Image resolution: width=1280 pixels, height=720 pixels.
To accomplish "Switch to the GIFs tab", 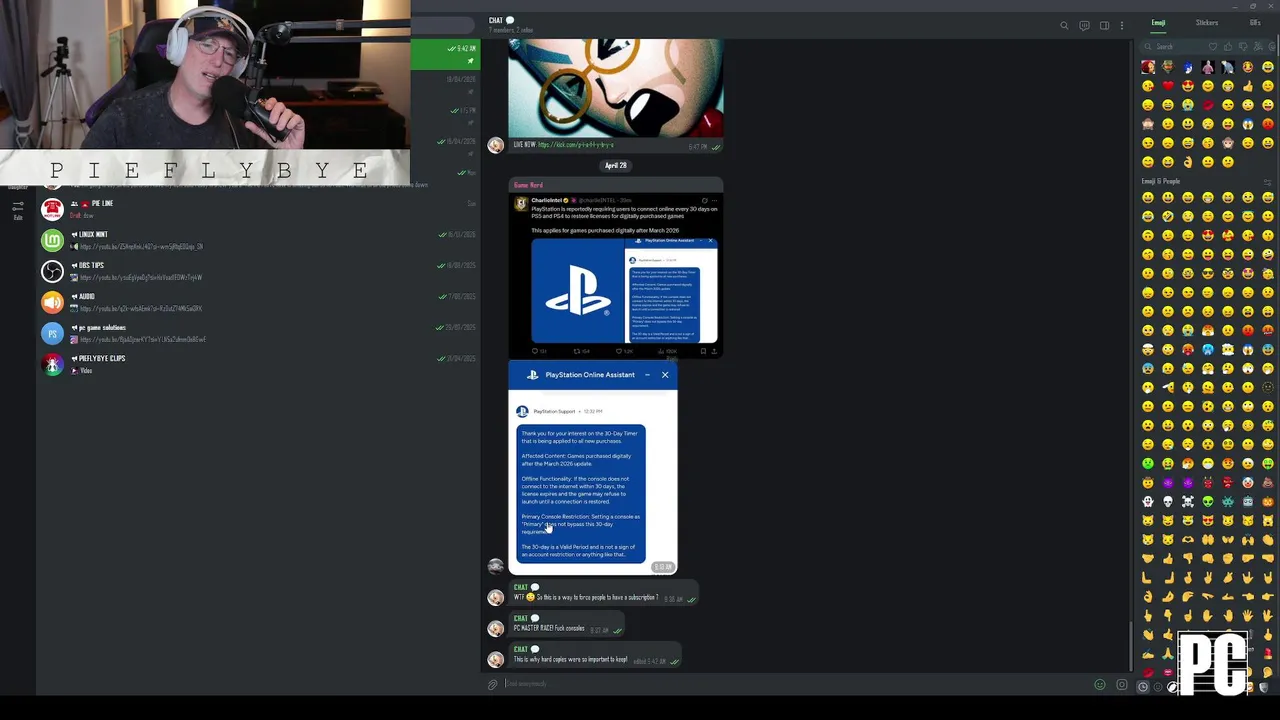I will 1255,23.
